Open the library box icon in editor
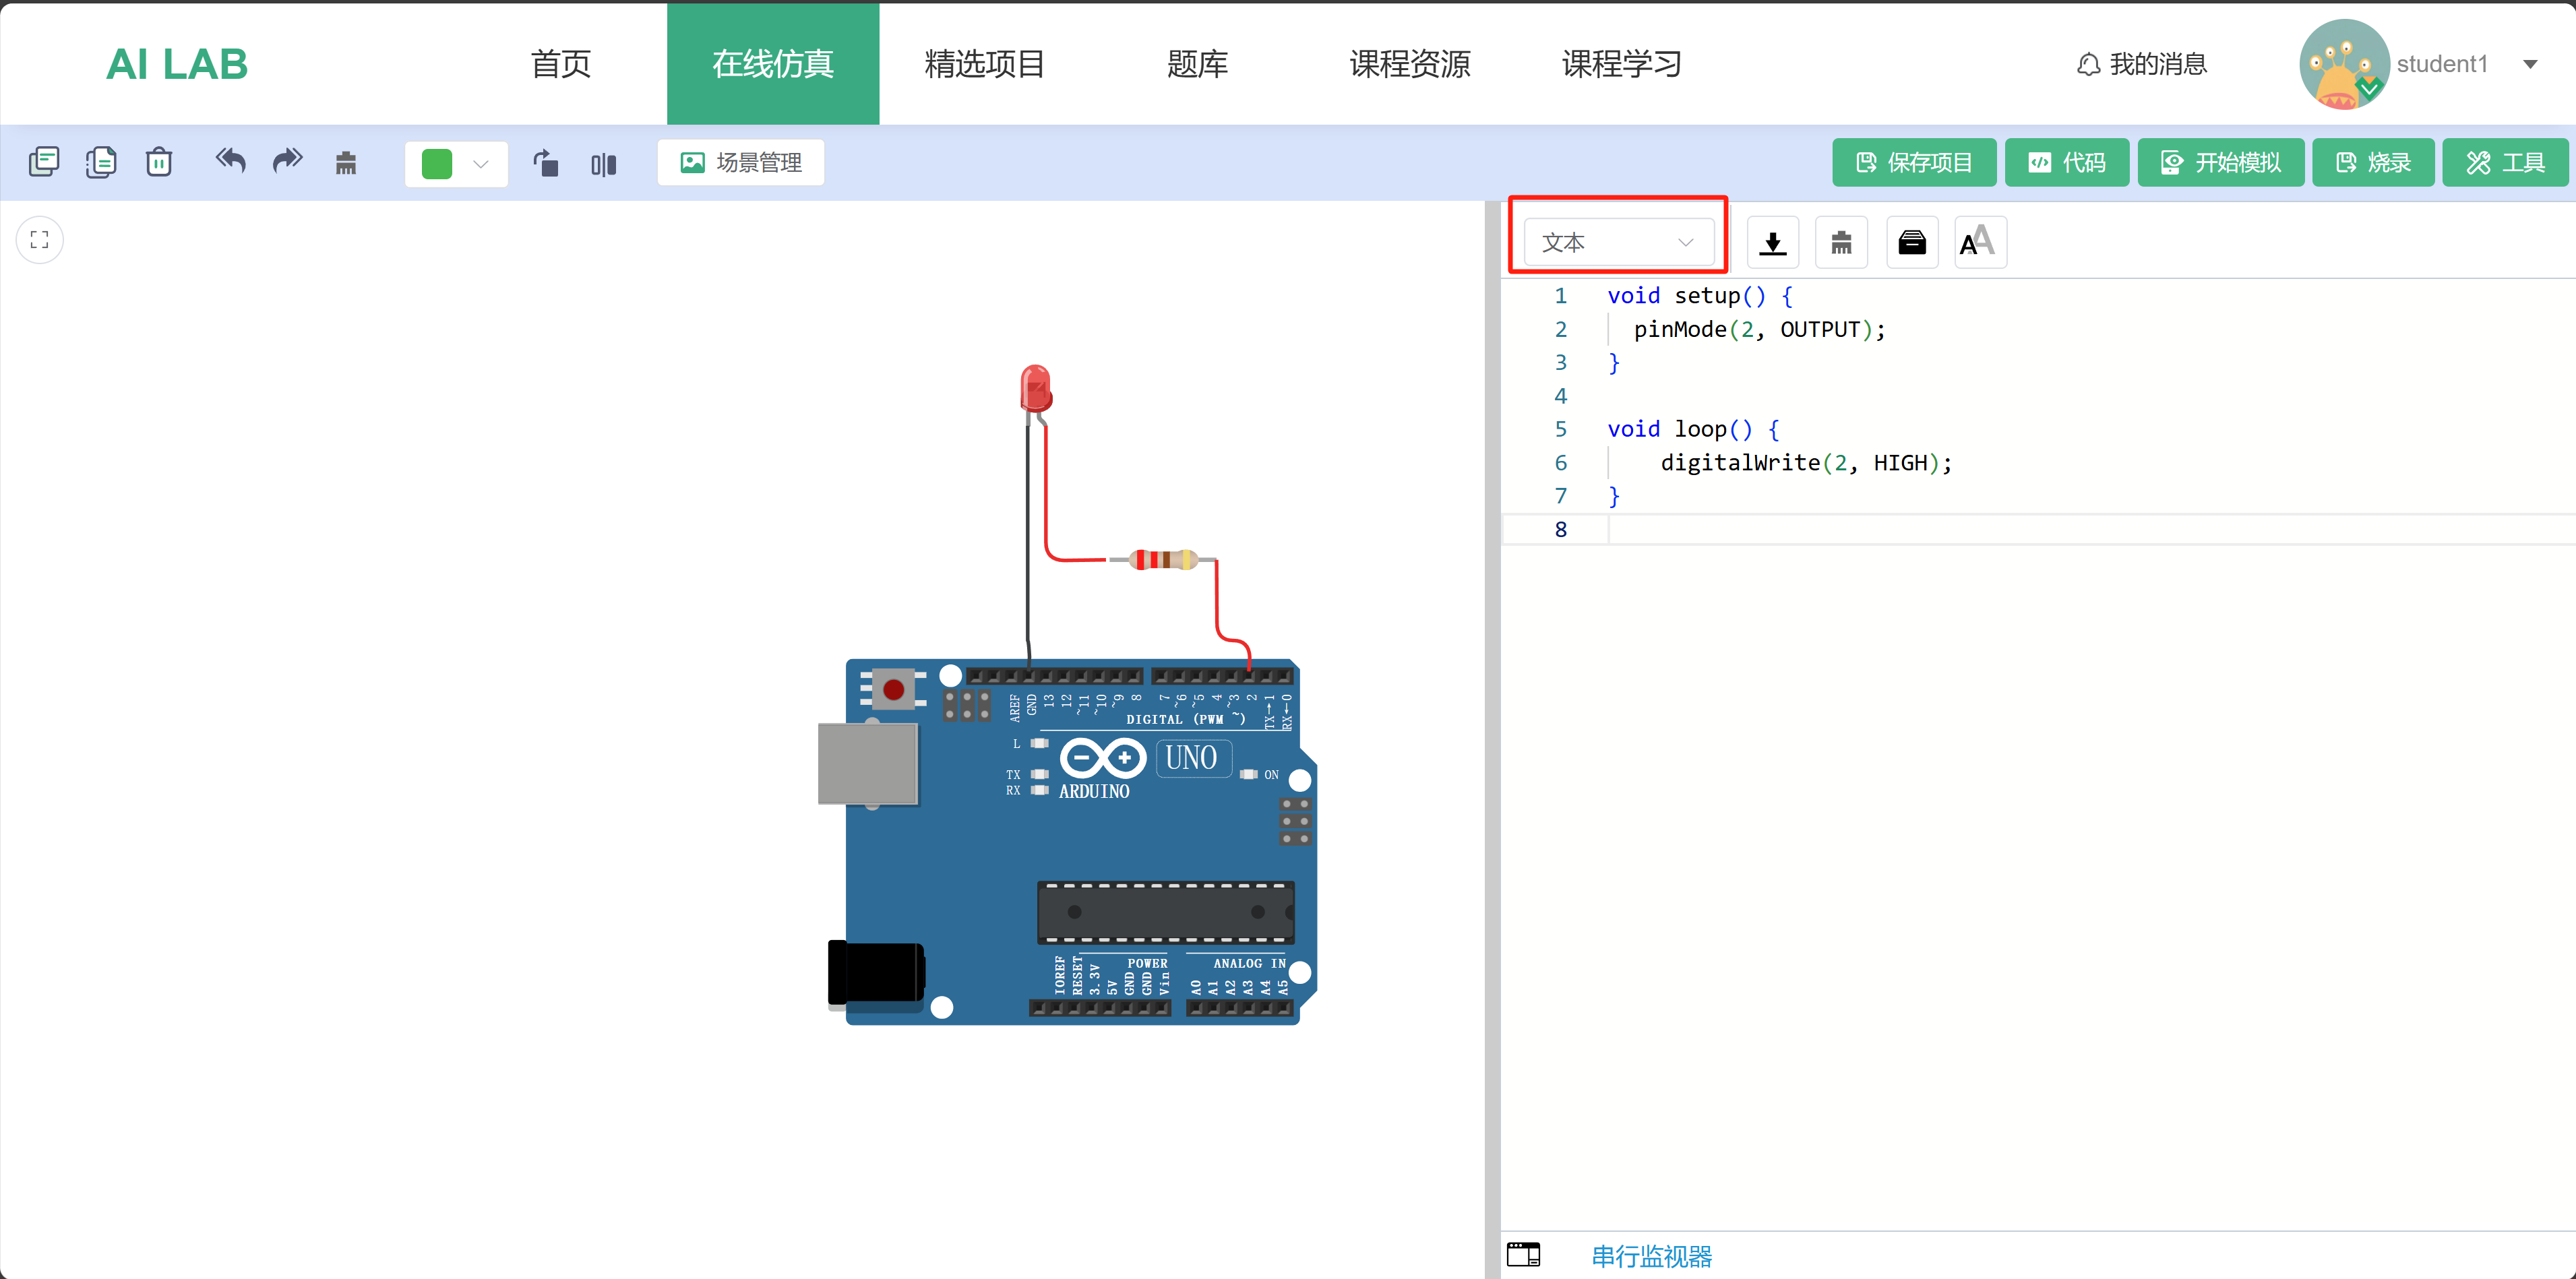 click(x=1911, y=243)
